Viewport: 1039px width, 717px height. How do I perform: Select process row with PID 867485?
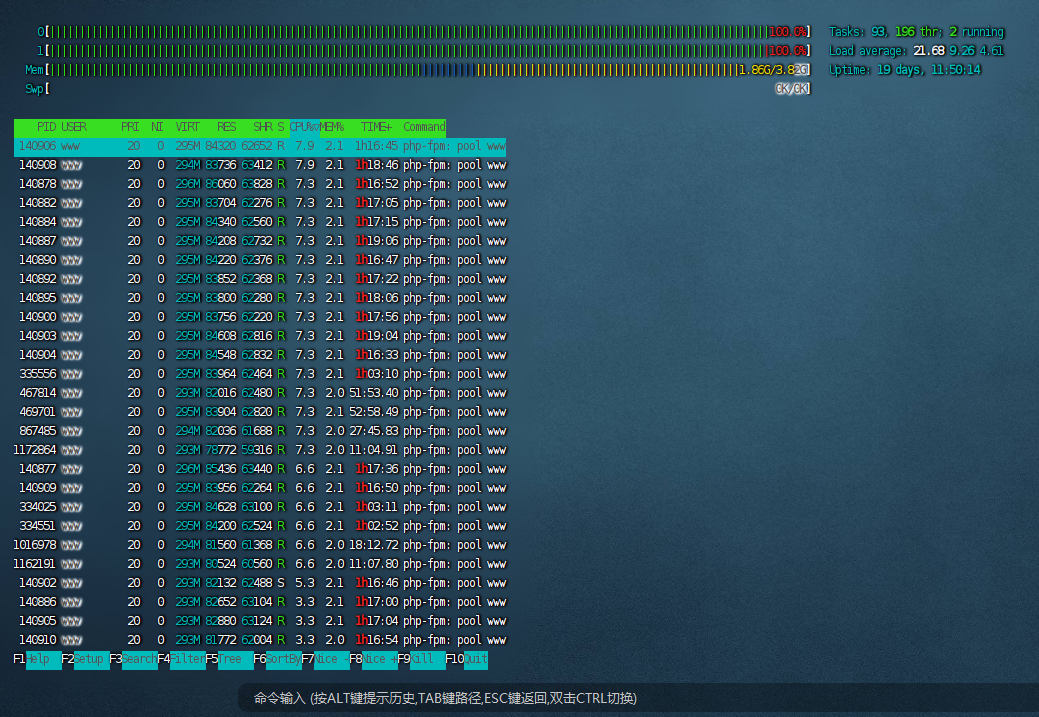tap(260, 431)
